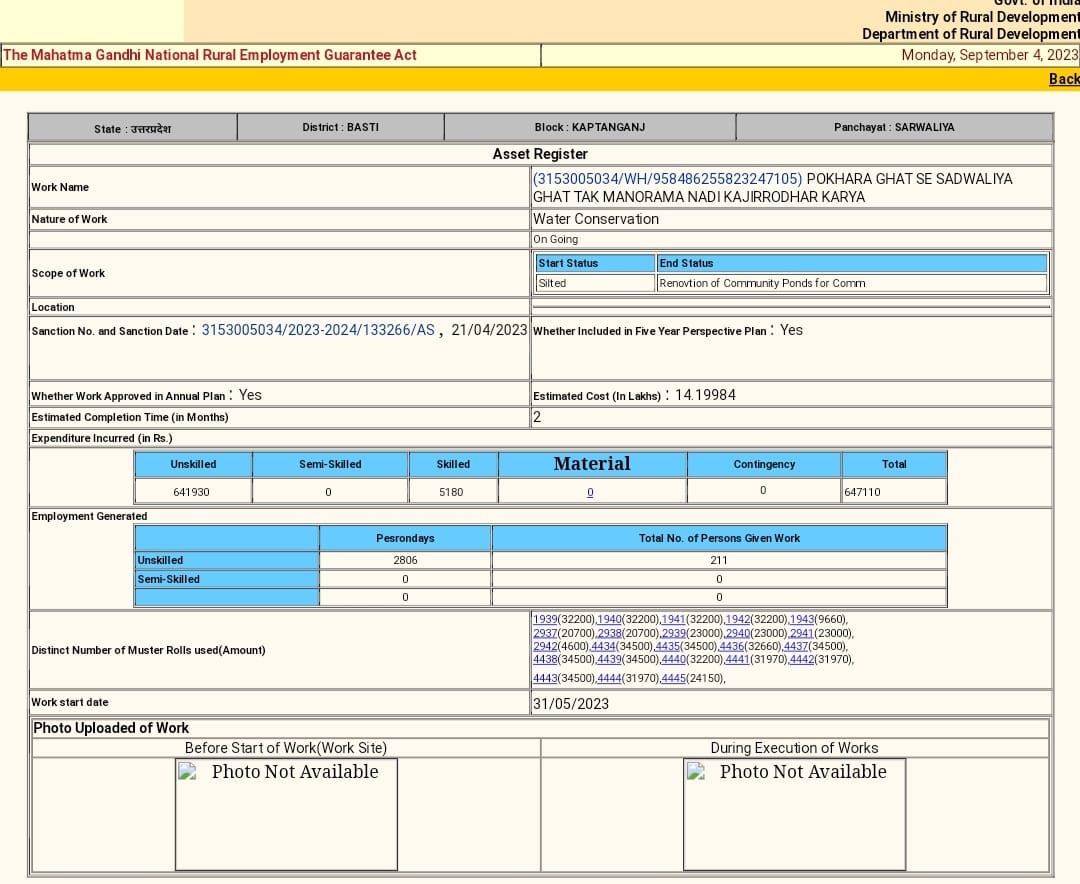
Task: Click broken image icon under Before Start of Work
Action: coord(187,771)
